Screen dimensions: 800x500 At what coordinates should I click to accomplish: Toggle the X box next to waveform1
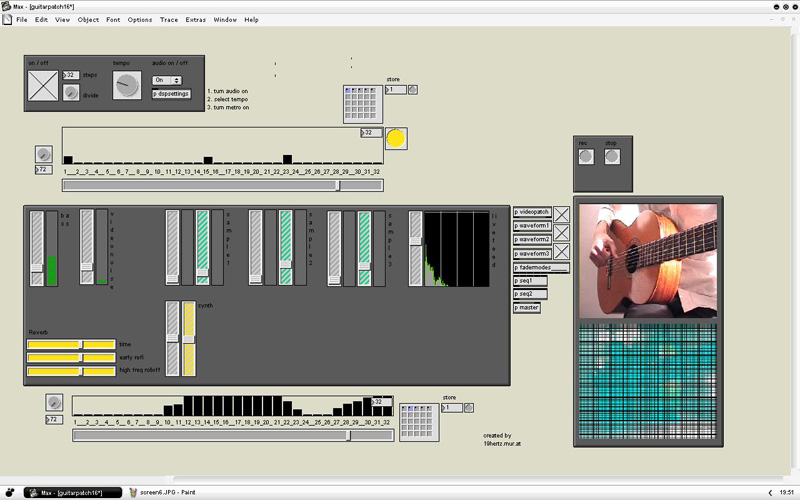click(562, 232)
